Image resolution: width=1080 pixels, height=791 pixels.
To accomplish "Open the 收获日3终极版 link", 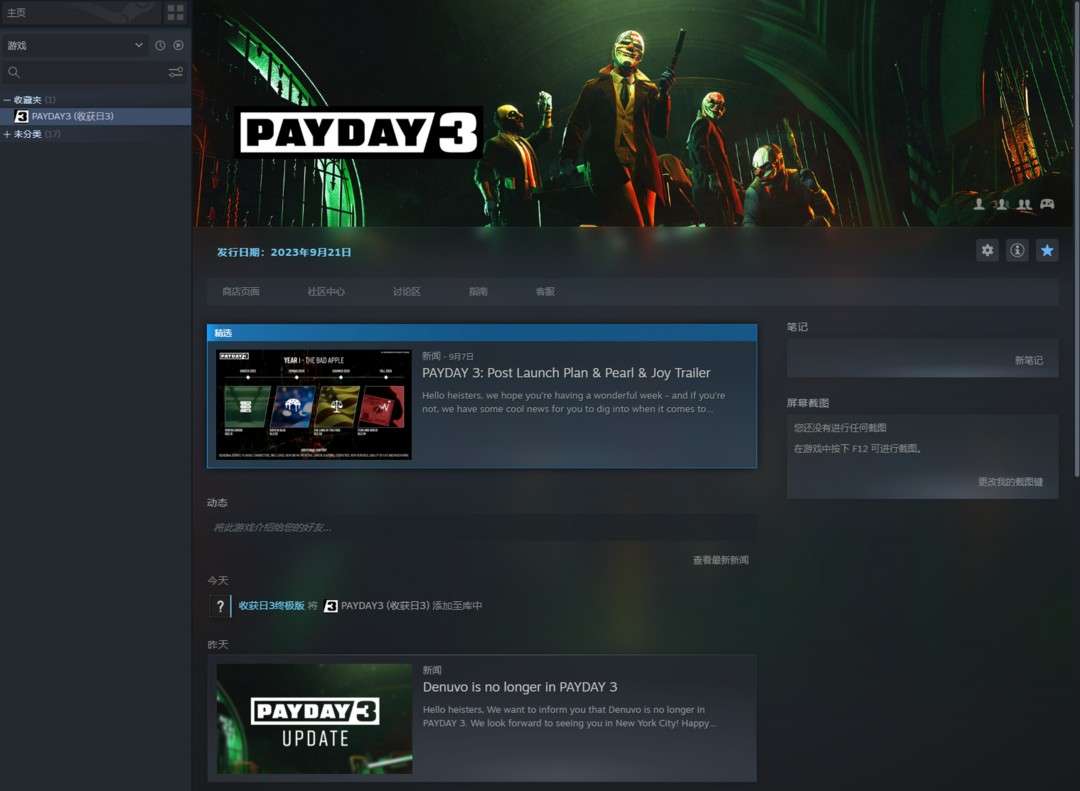I will click(271, 606).
